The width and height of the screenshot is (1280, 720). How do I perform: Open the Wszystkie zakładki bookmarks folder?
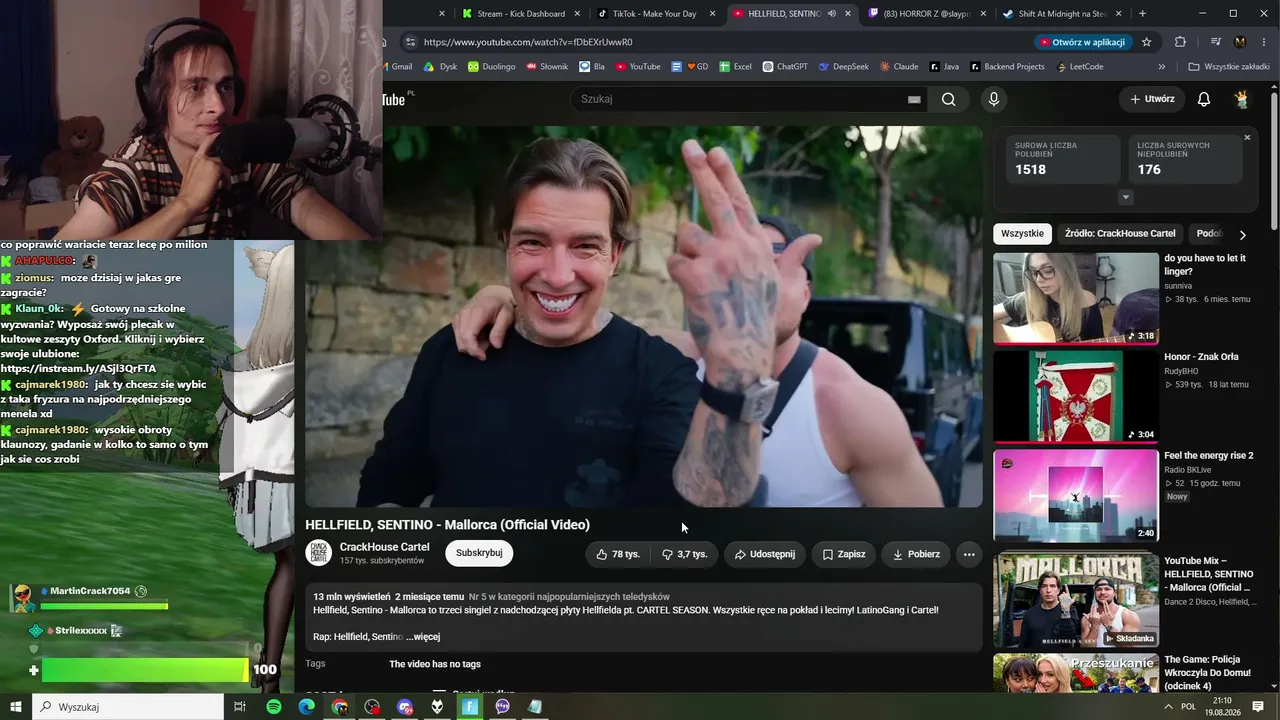click(1228, 67)
